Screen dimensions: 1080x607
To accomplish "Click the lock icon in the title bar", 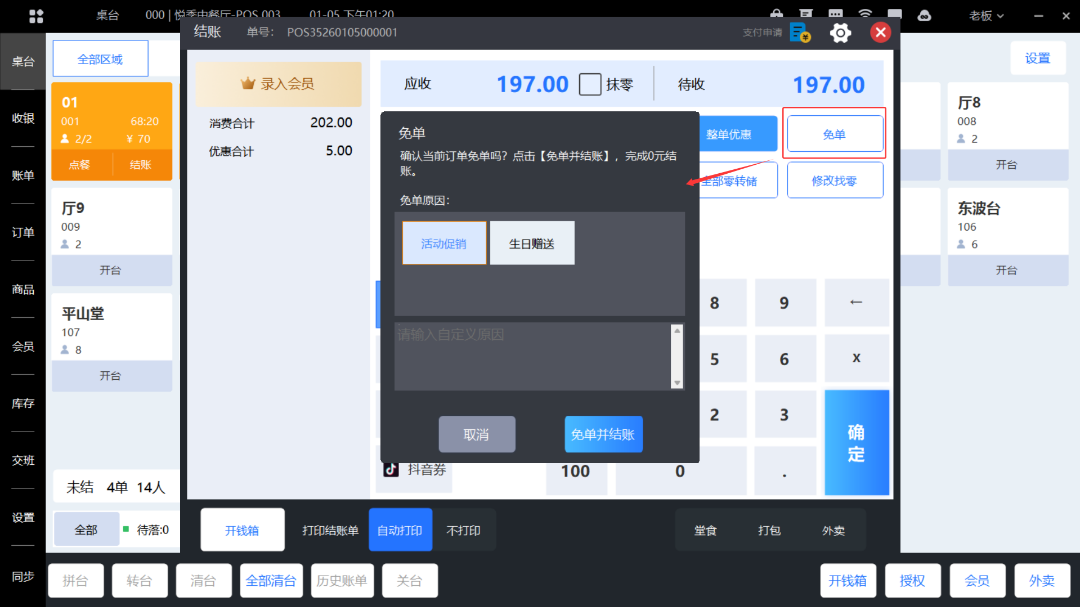I will point(776,13).
